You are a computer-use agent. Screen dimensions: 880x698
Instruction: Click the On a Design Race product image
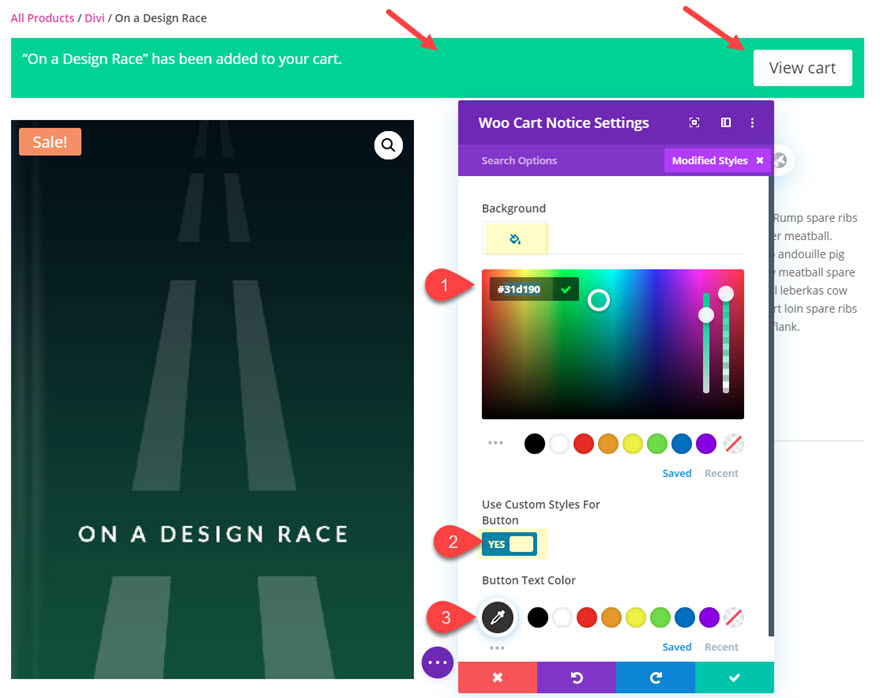pos(212,399)
